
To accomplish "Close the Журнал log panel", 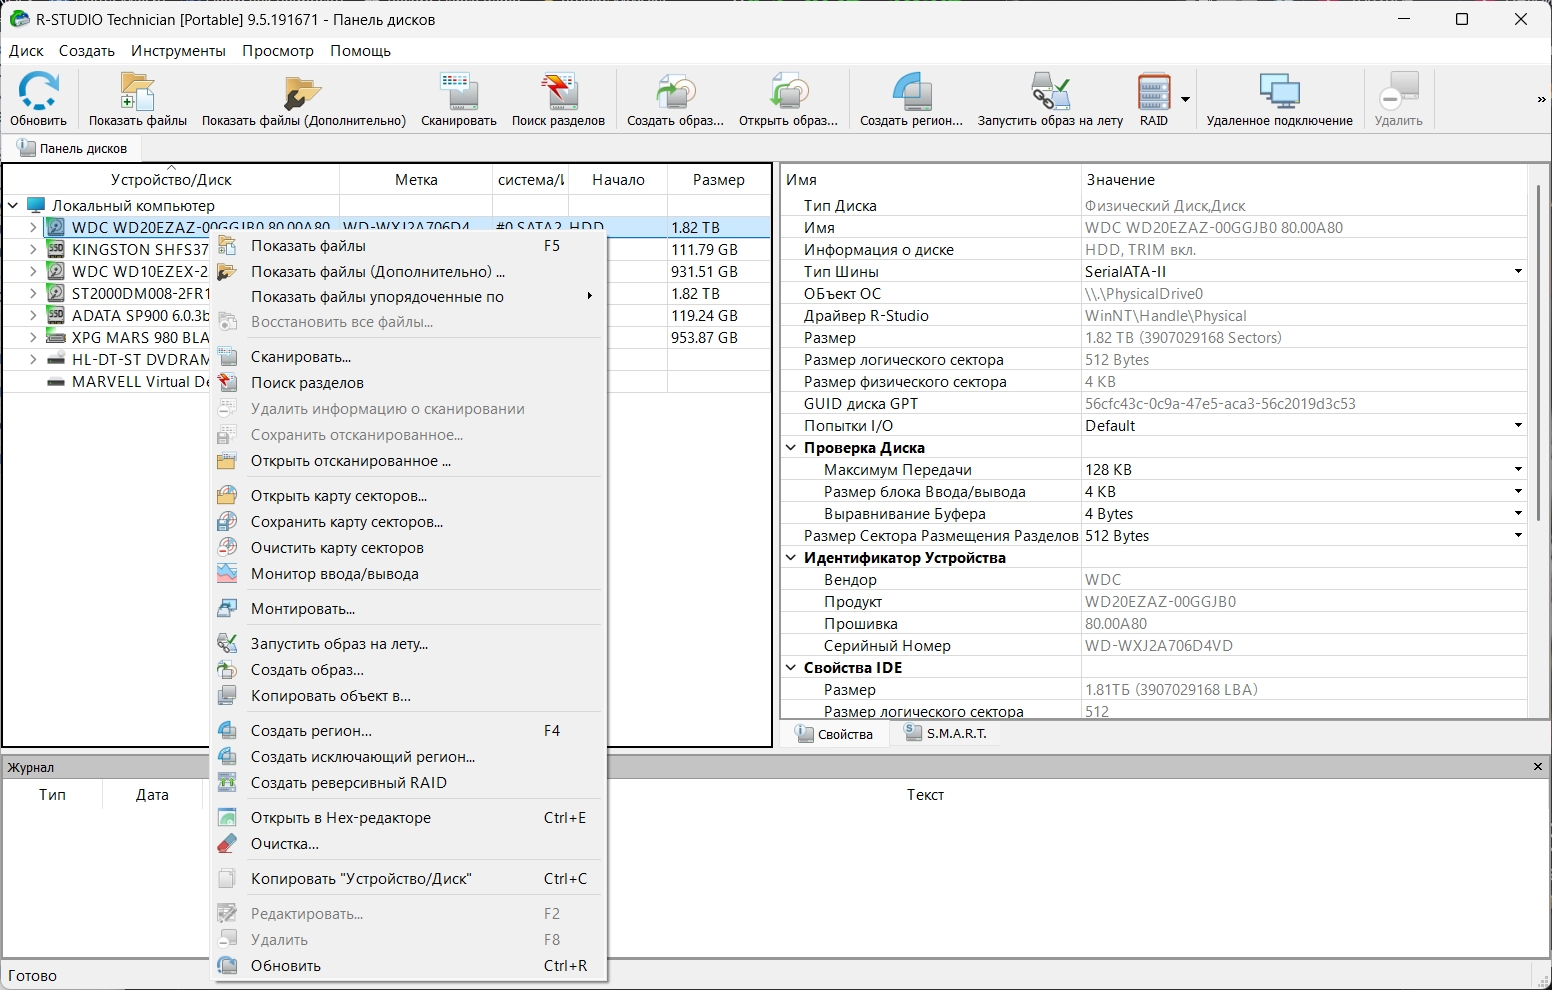I will point(1538,767).
